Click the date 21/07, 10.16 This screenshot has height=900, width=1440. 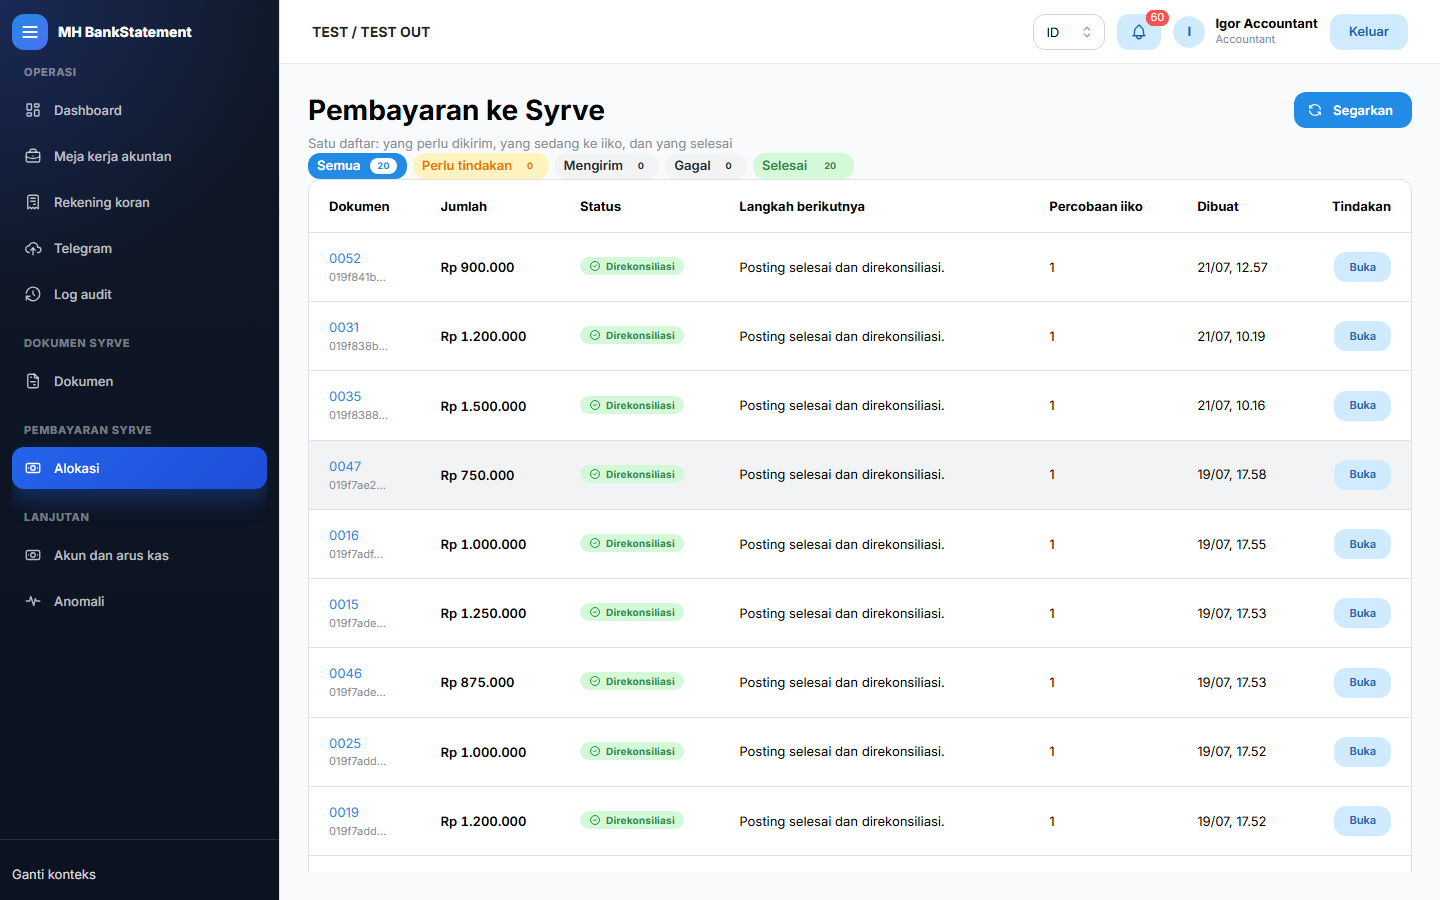coord(1231,405)
